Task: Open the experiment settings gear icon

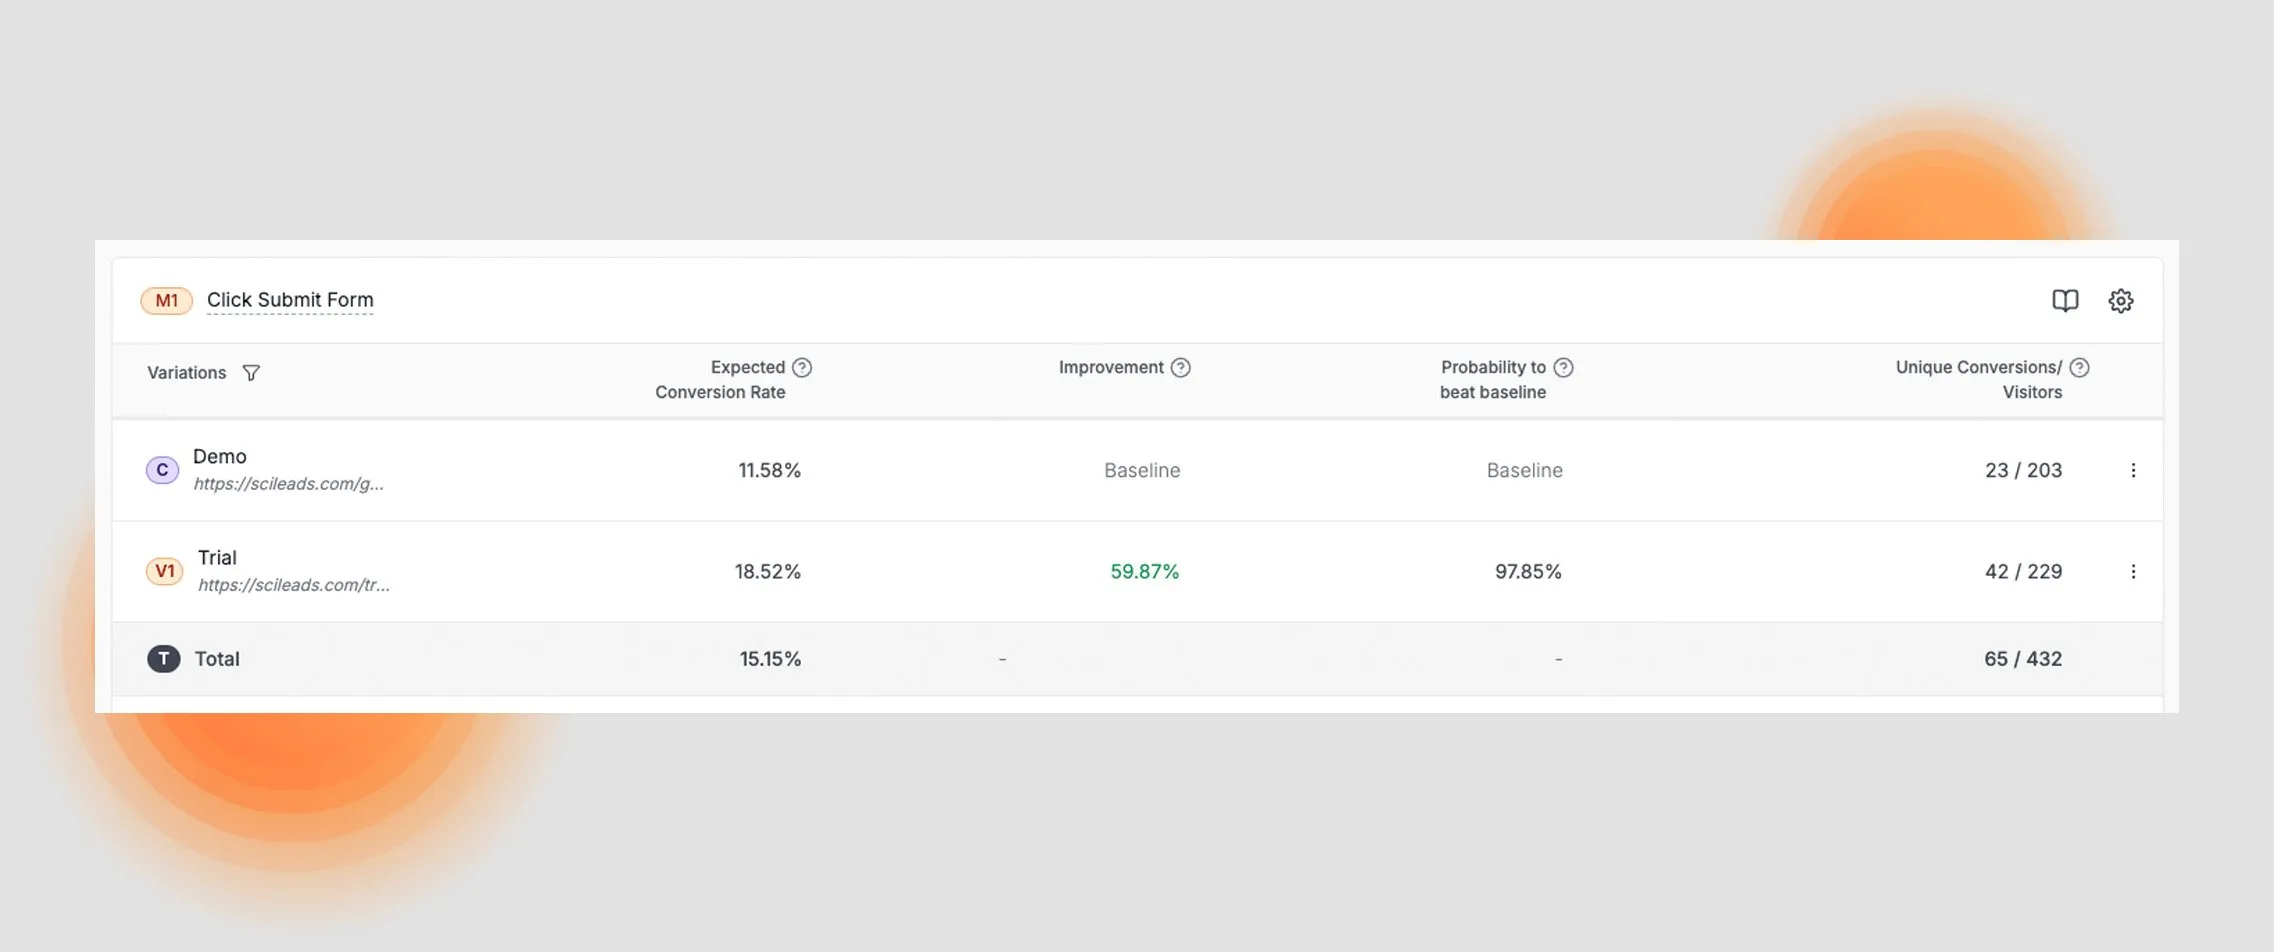Action: tap(2122, 300)
